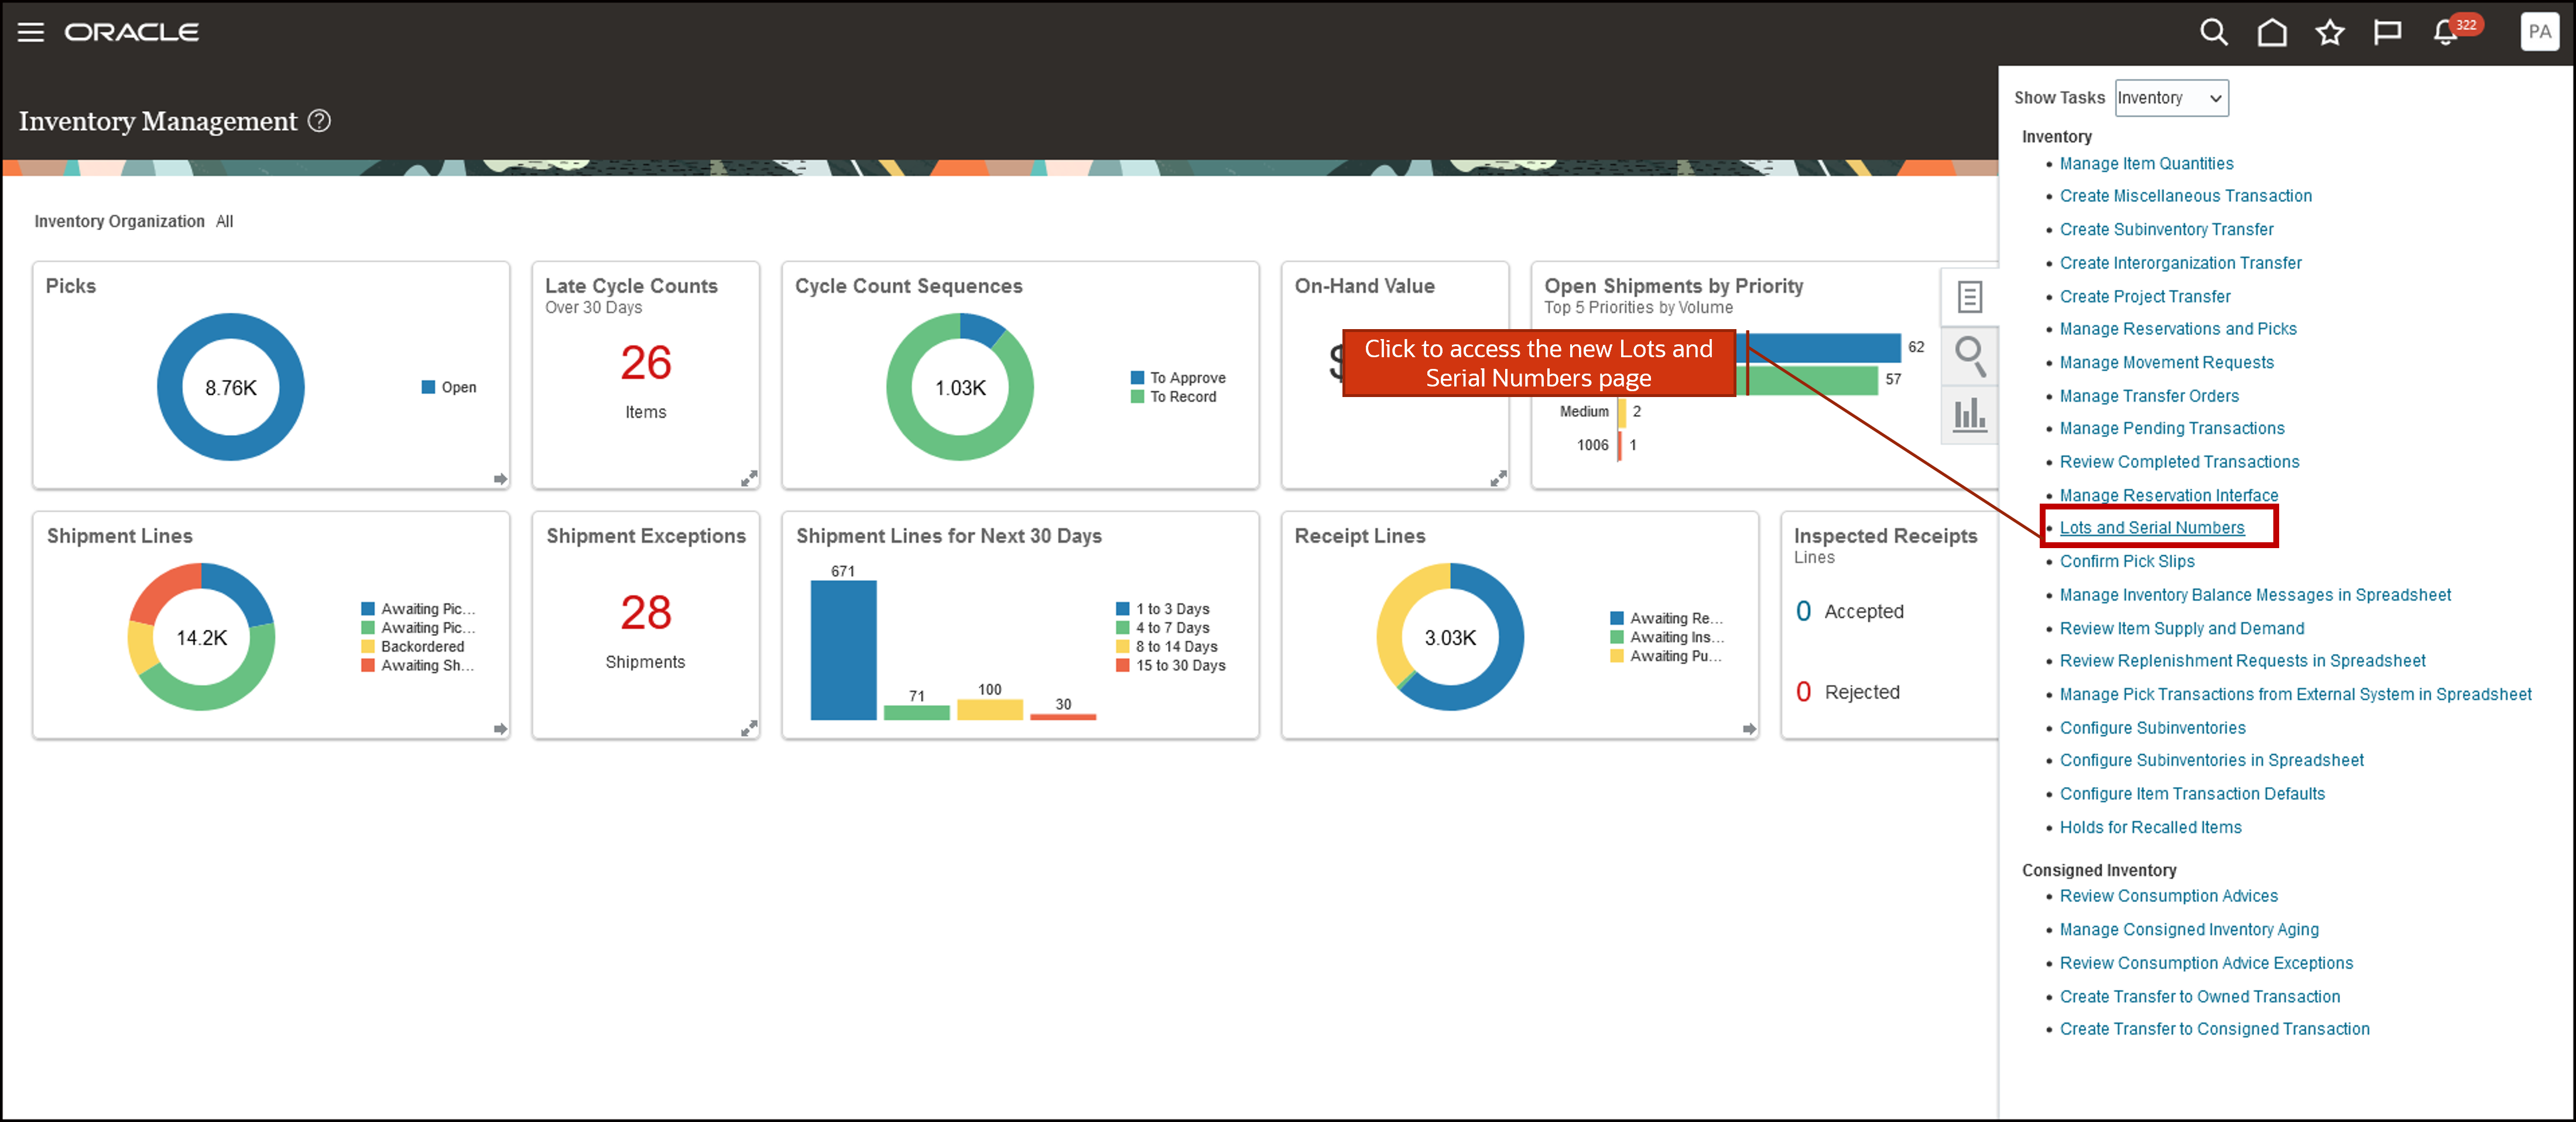Screen dimensions: 2576x1122
Task: Open the Watchlist flag icon
Action: coord(2387,32)
